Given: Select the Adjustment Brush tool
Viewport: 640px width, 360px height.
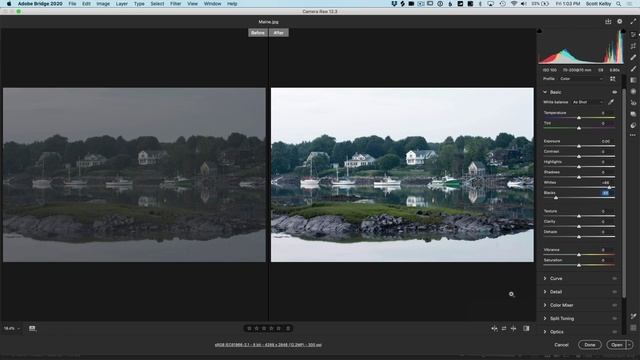Looking at the screenshot, I should [x=633, y=69].
